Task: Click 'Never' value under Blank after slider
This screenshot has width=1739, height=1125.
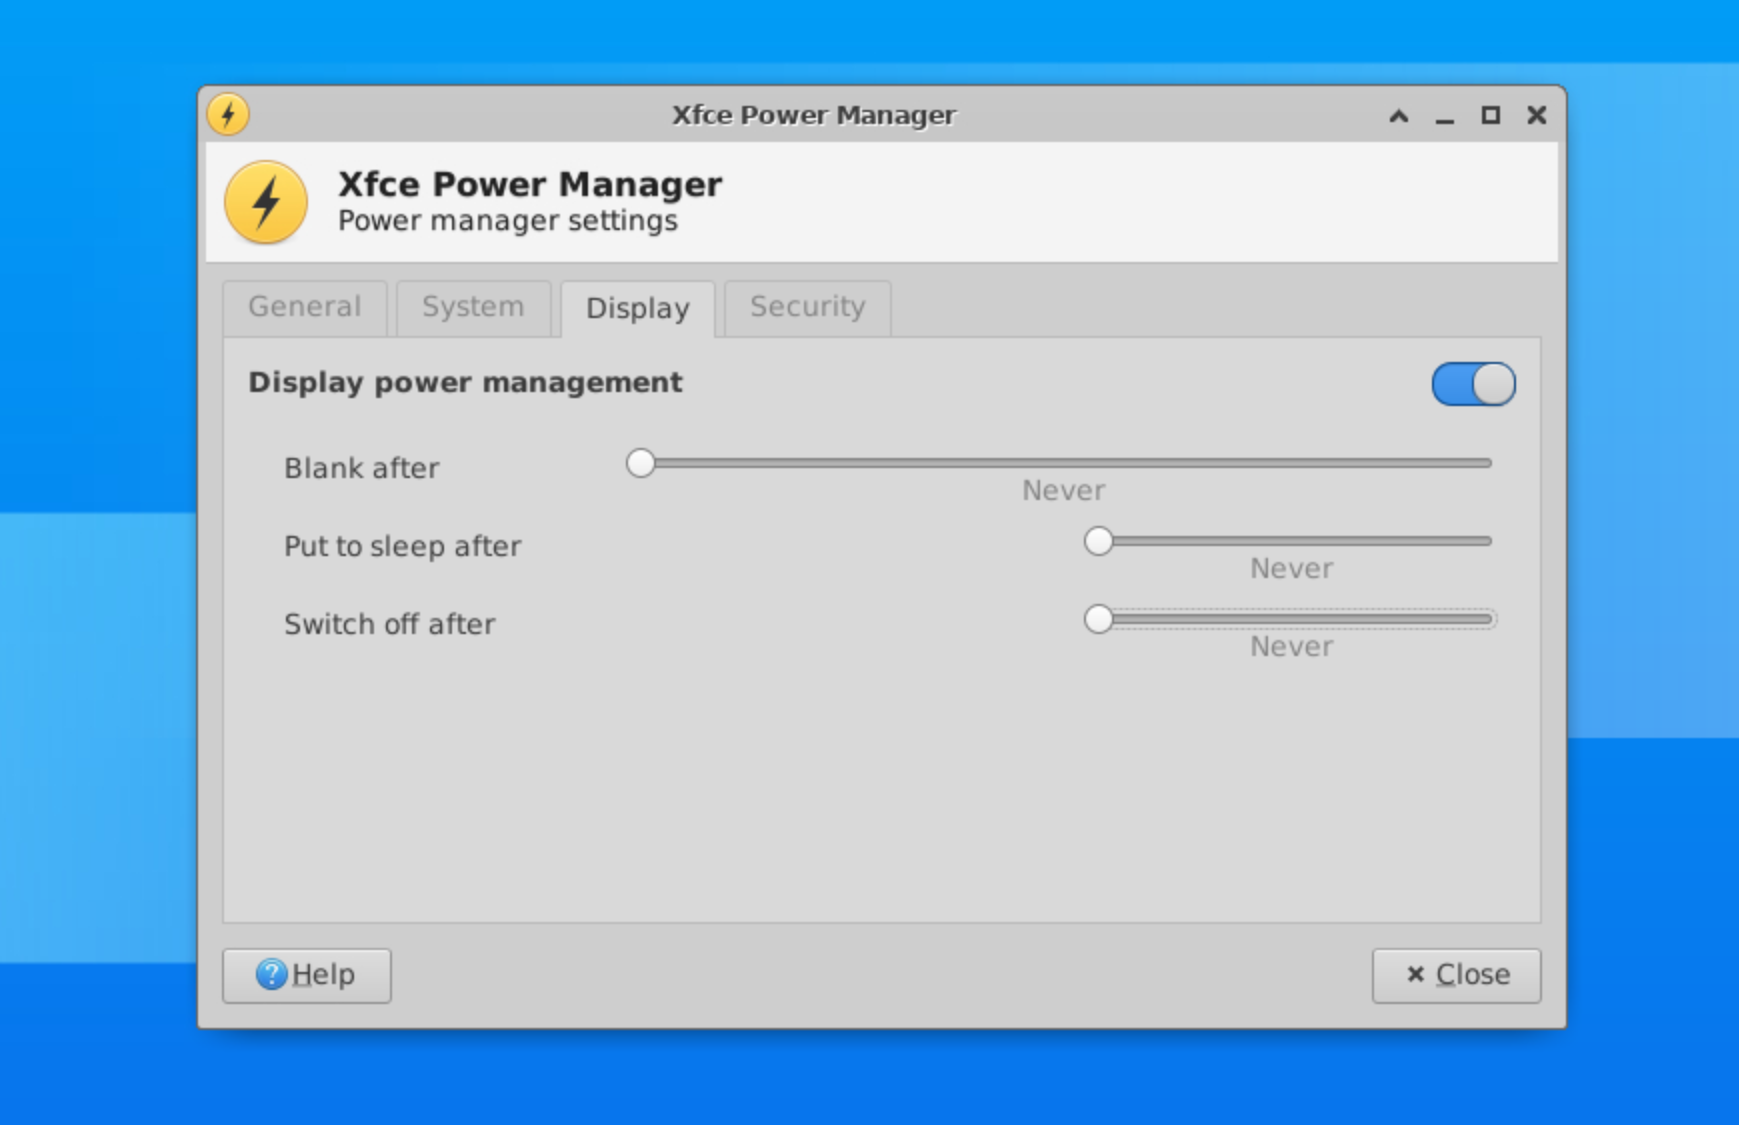Action: (x=1064, y=491)
